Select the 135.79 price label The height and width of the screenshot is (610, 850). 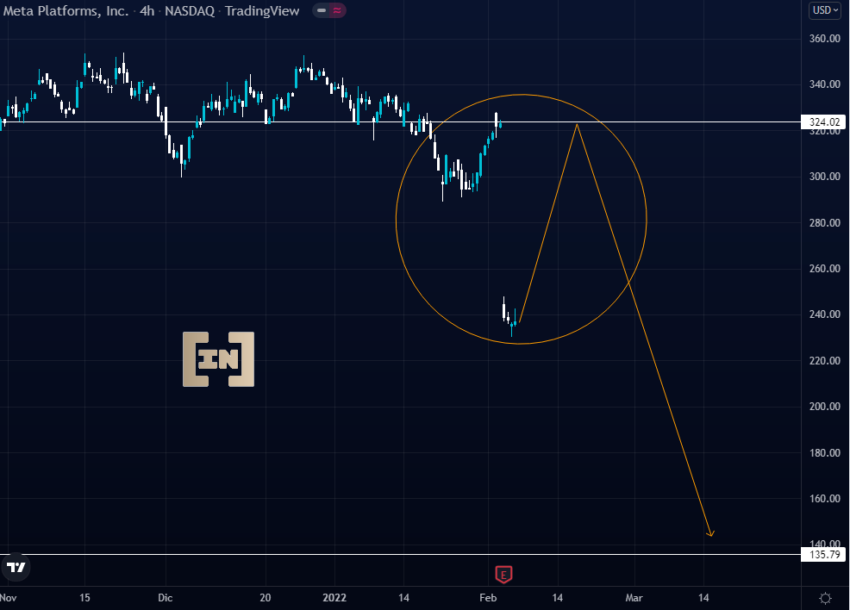[x=823, y=554]
